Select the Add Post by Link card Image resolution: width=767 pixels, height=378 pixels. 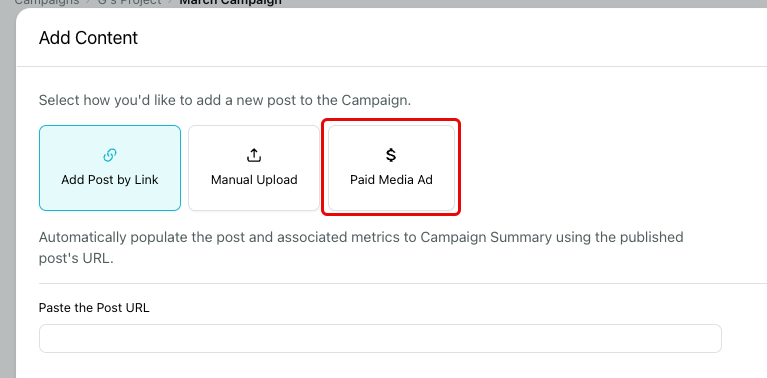[110, 168]
